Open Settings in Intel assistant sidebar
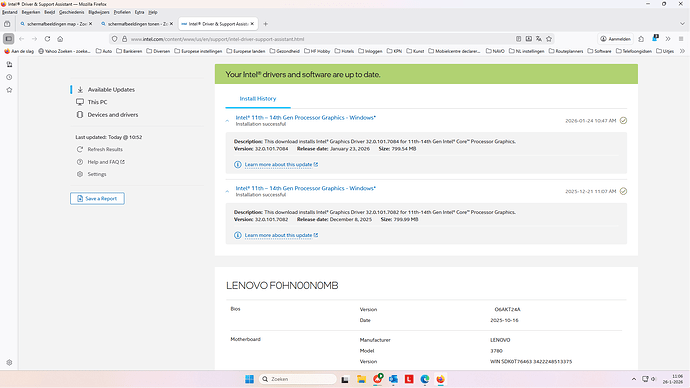The width and height of the screenshot is (690, 388). pos(97,174)
